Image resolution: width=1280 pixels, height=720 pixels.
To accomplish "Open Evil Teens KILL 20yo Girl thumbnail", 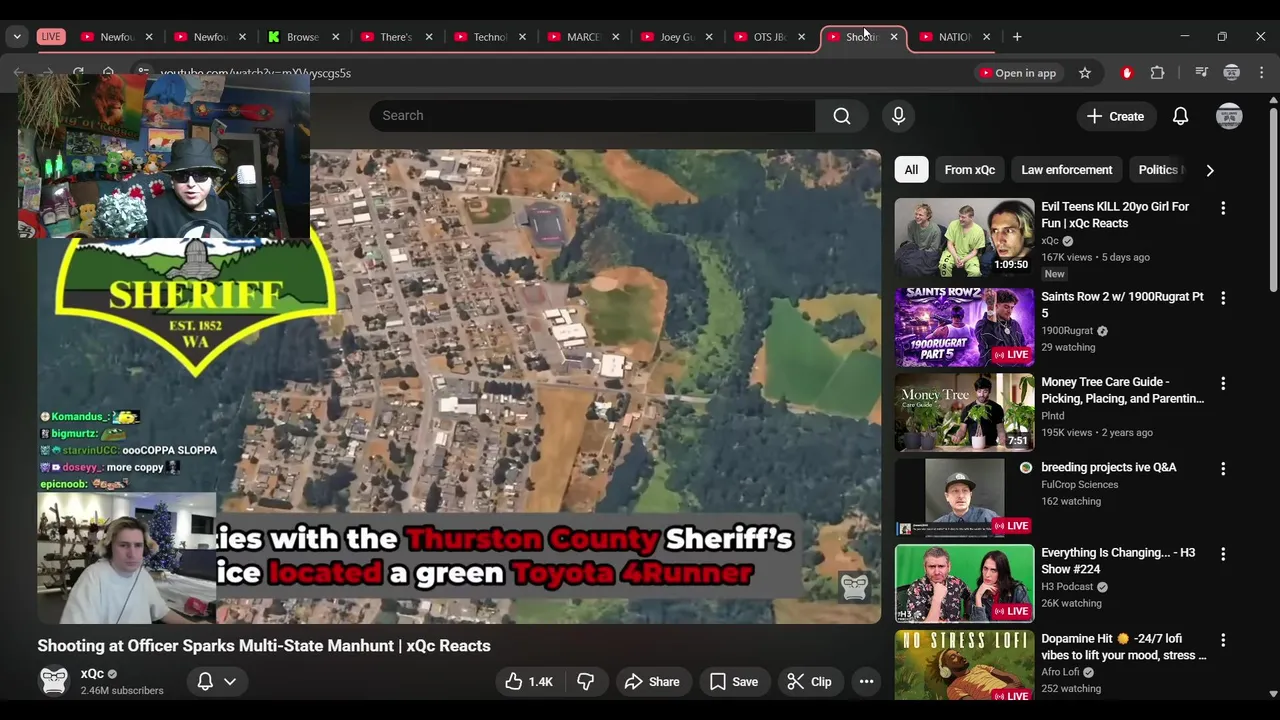I will tap(964, 237).
